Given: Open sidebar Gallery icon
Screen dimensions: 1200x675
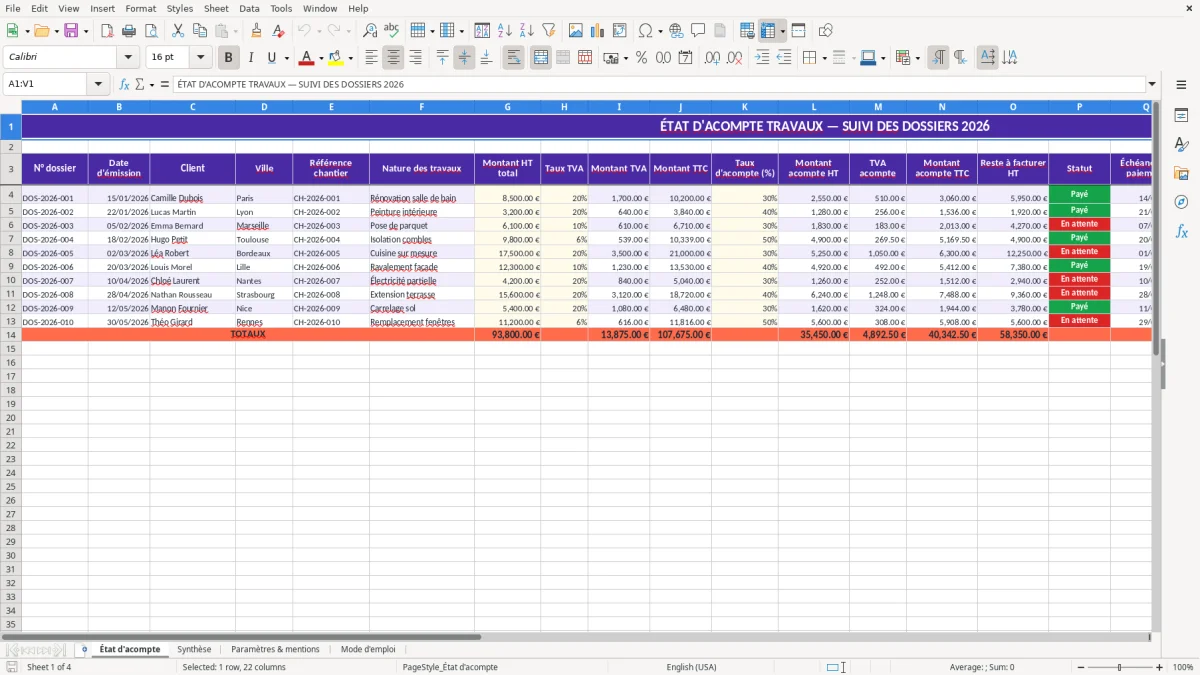Looking at the screenshot, I should (1181, 173).
